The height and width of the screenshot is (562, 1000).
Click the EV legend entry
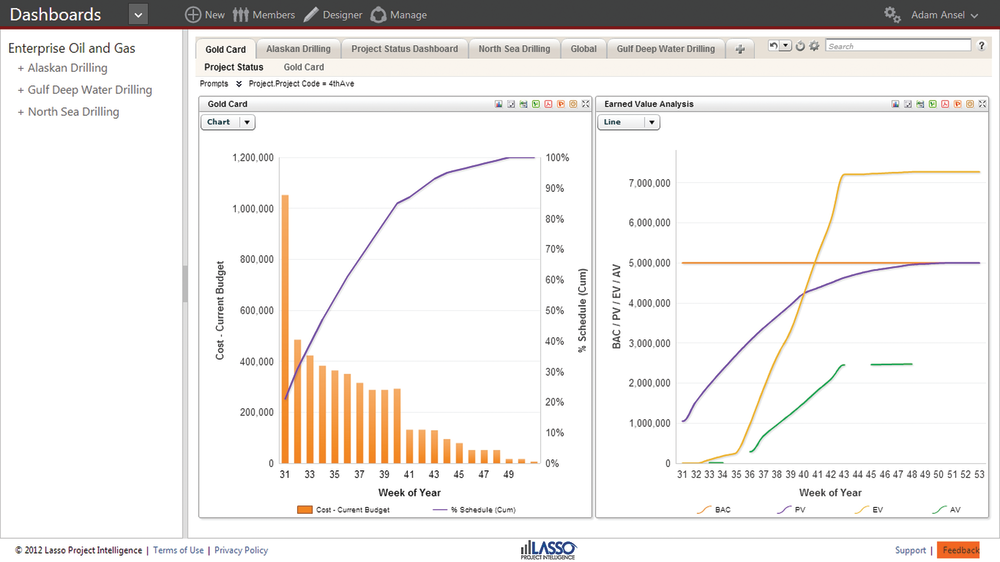[869, 510]
